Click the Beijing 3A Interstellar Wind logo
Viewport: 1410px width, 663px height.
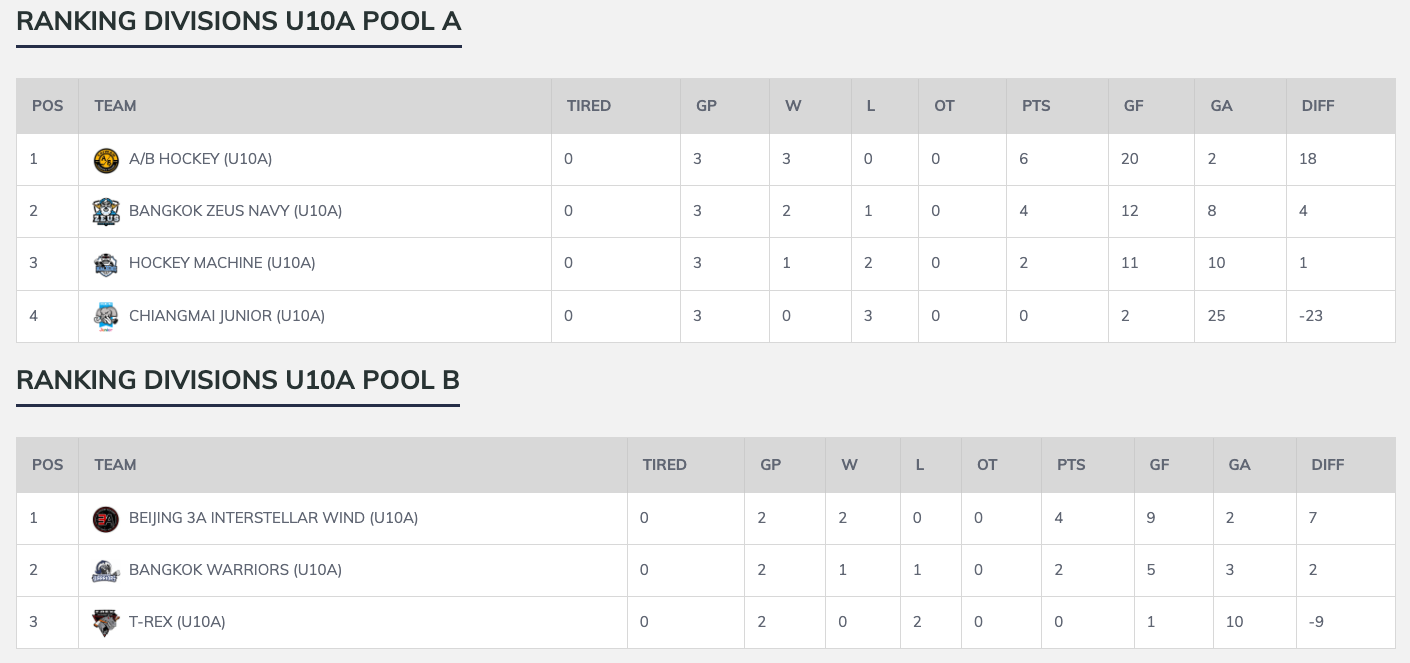click(106, 519)
